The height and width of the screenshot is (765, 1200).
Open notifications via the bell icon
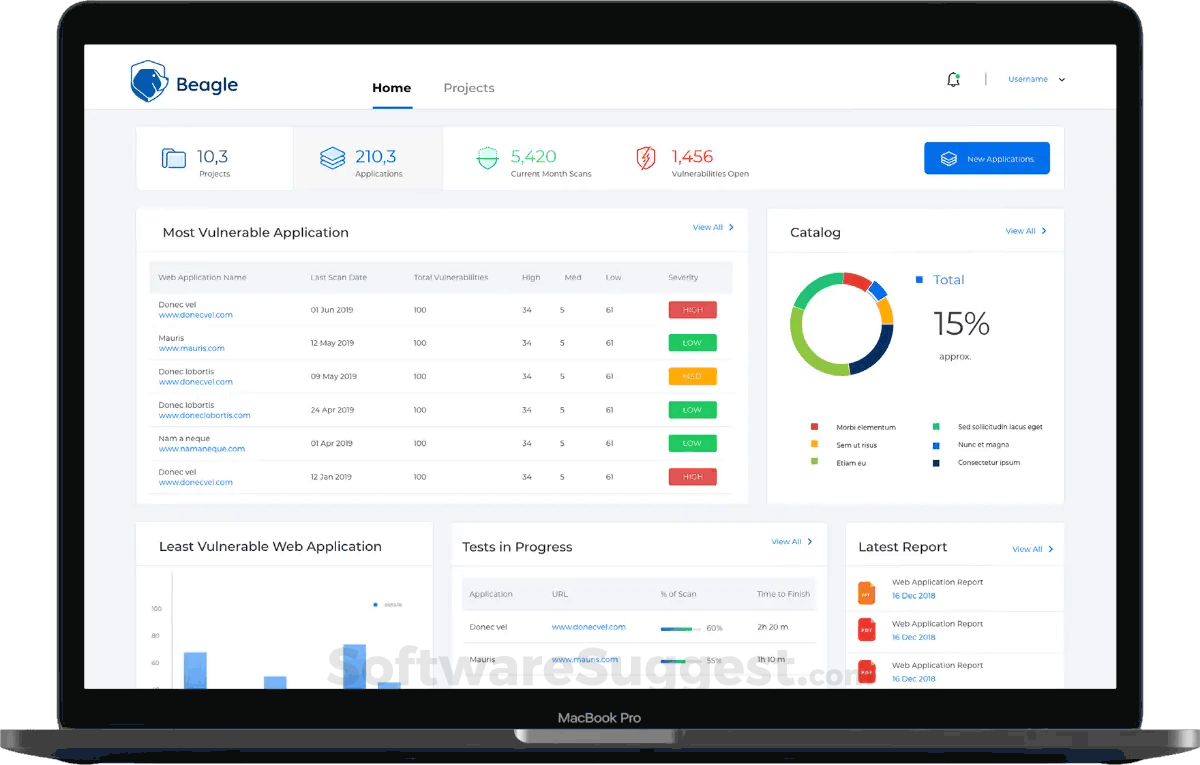click(953, 78)
